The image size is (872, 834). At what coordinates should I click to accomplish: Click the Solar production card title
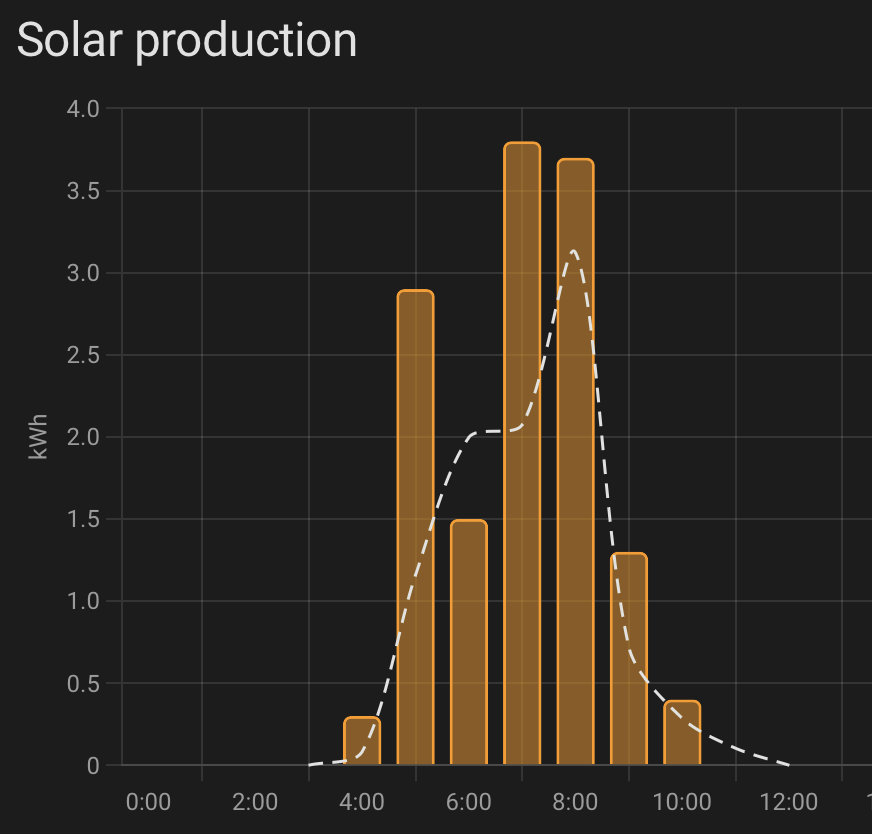[187, 41]
